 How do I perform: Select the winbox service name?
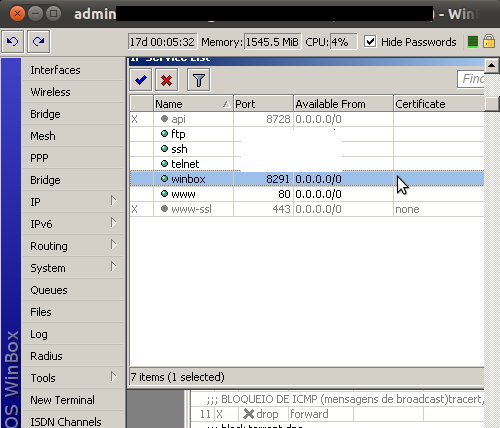188,179
